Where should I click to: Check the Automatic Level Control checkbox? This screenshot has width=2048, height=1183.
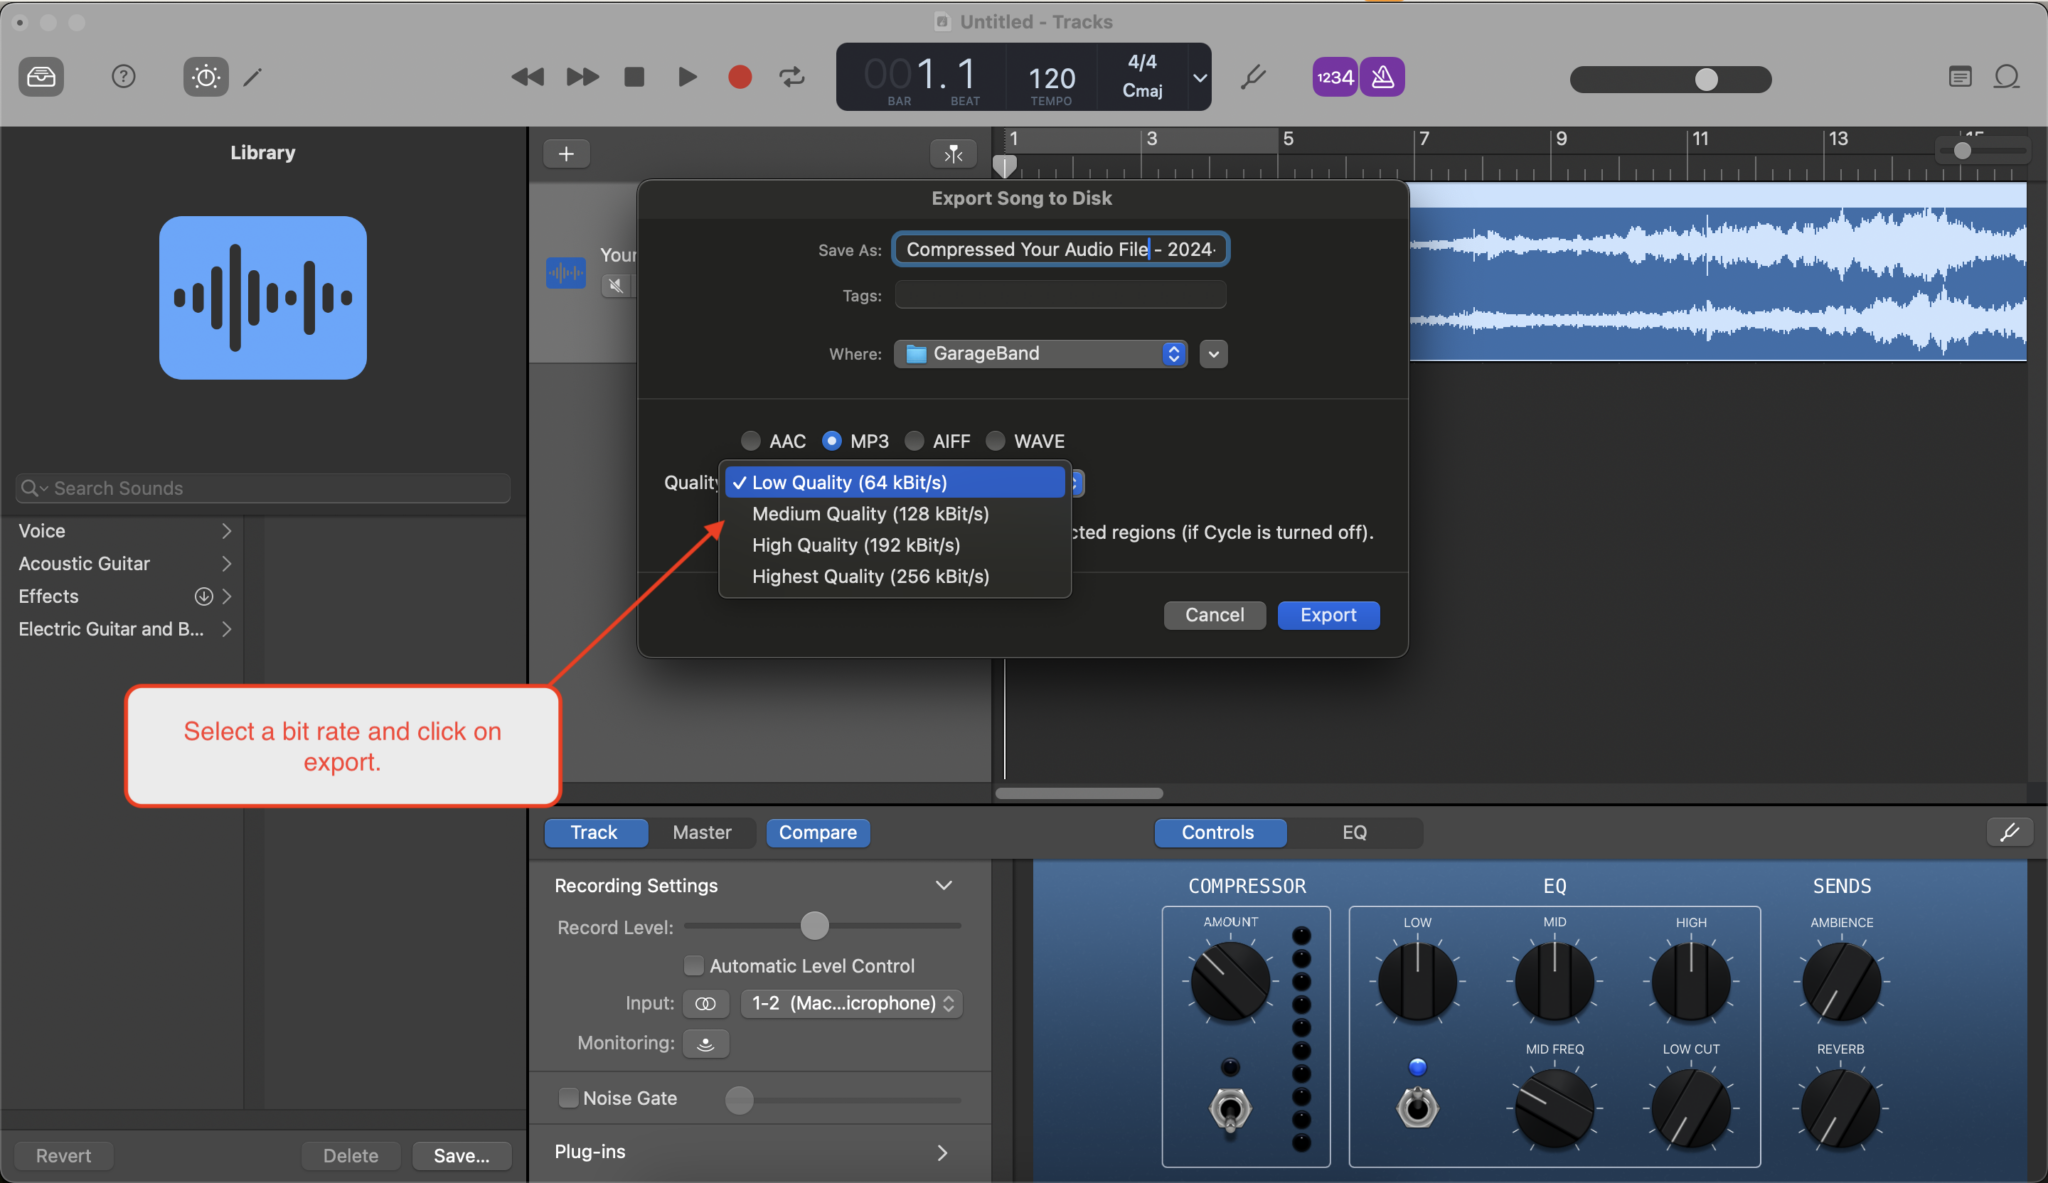click(693, 965)
